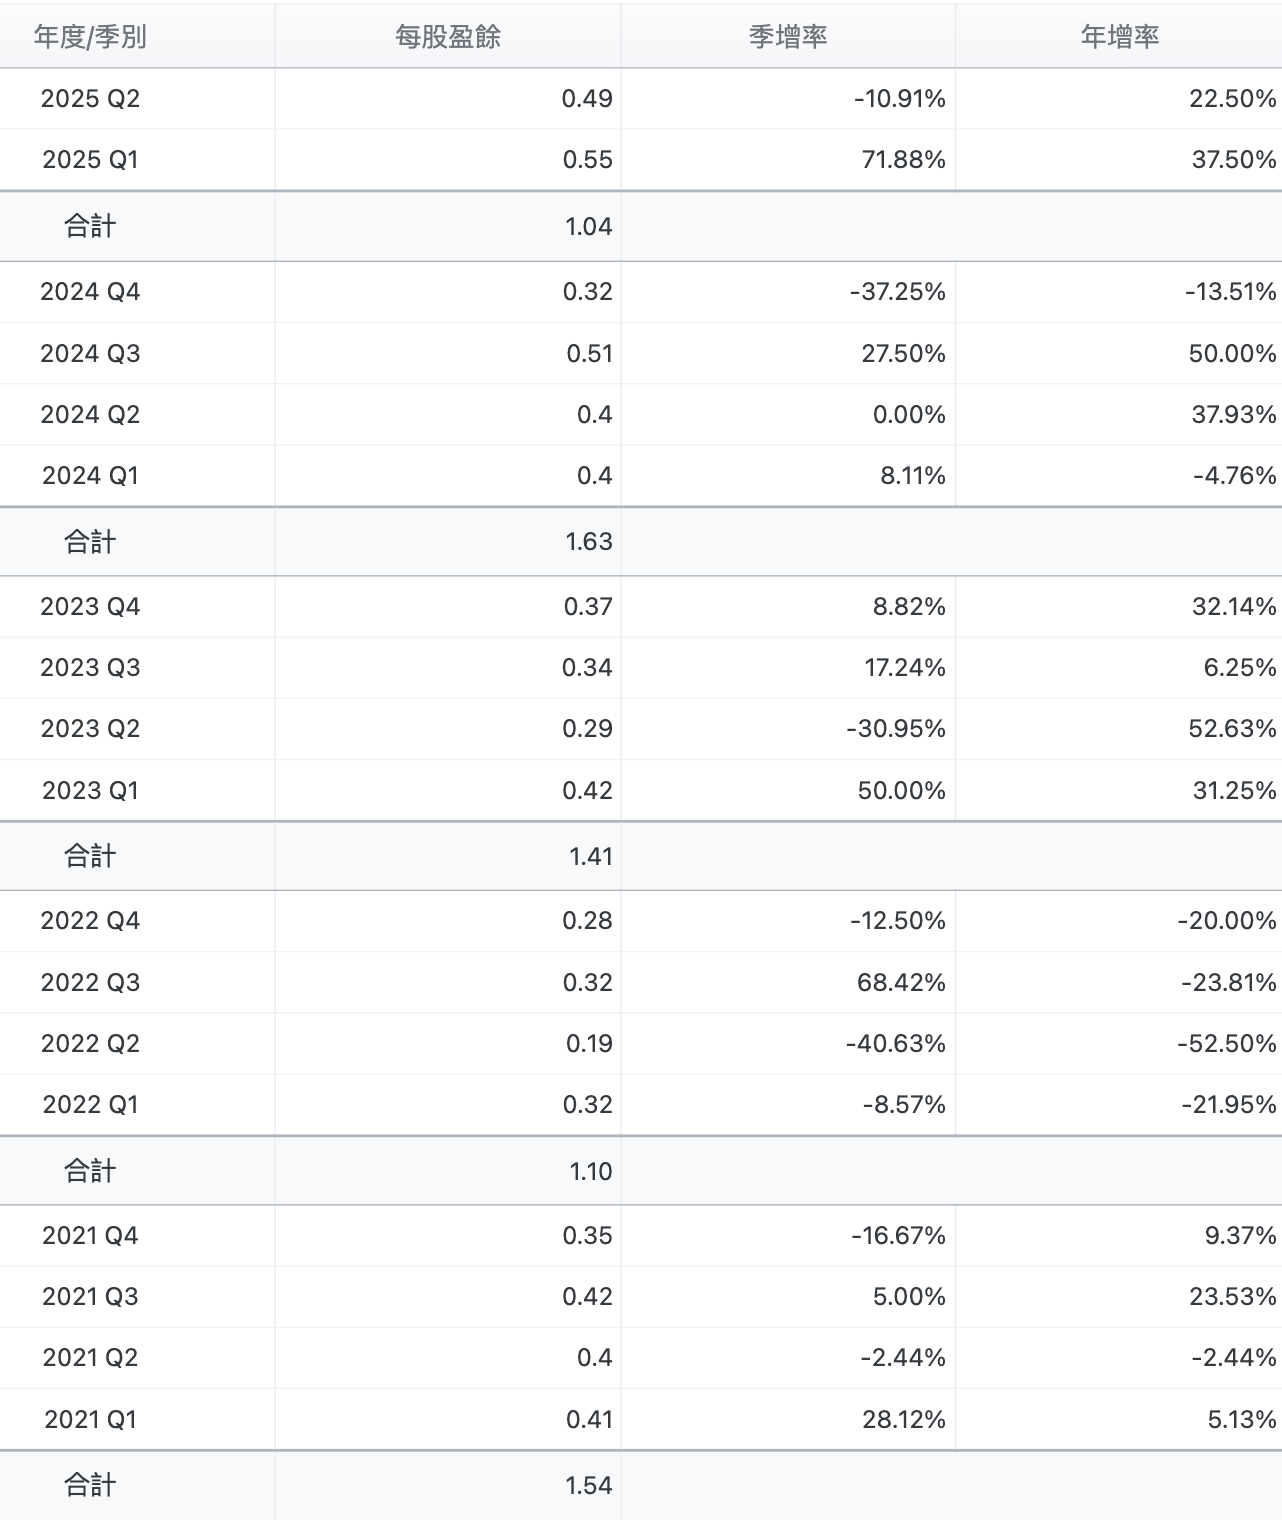Select the 年增率 column header
The height and width of the screenshot is (1520, 1282).
tap(1119, 37)
